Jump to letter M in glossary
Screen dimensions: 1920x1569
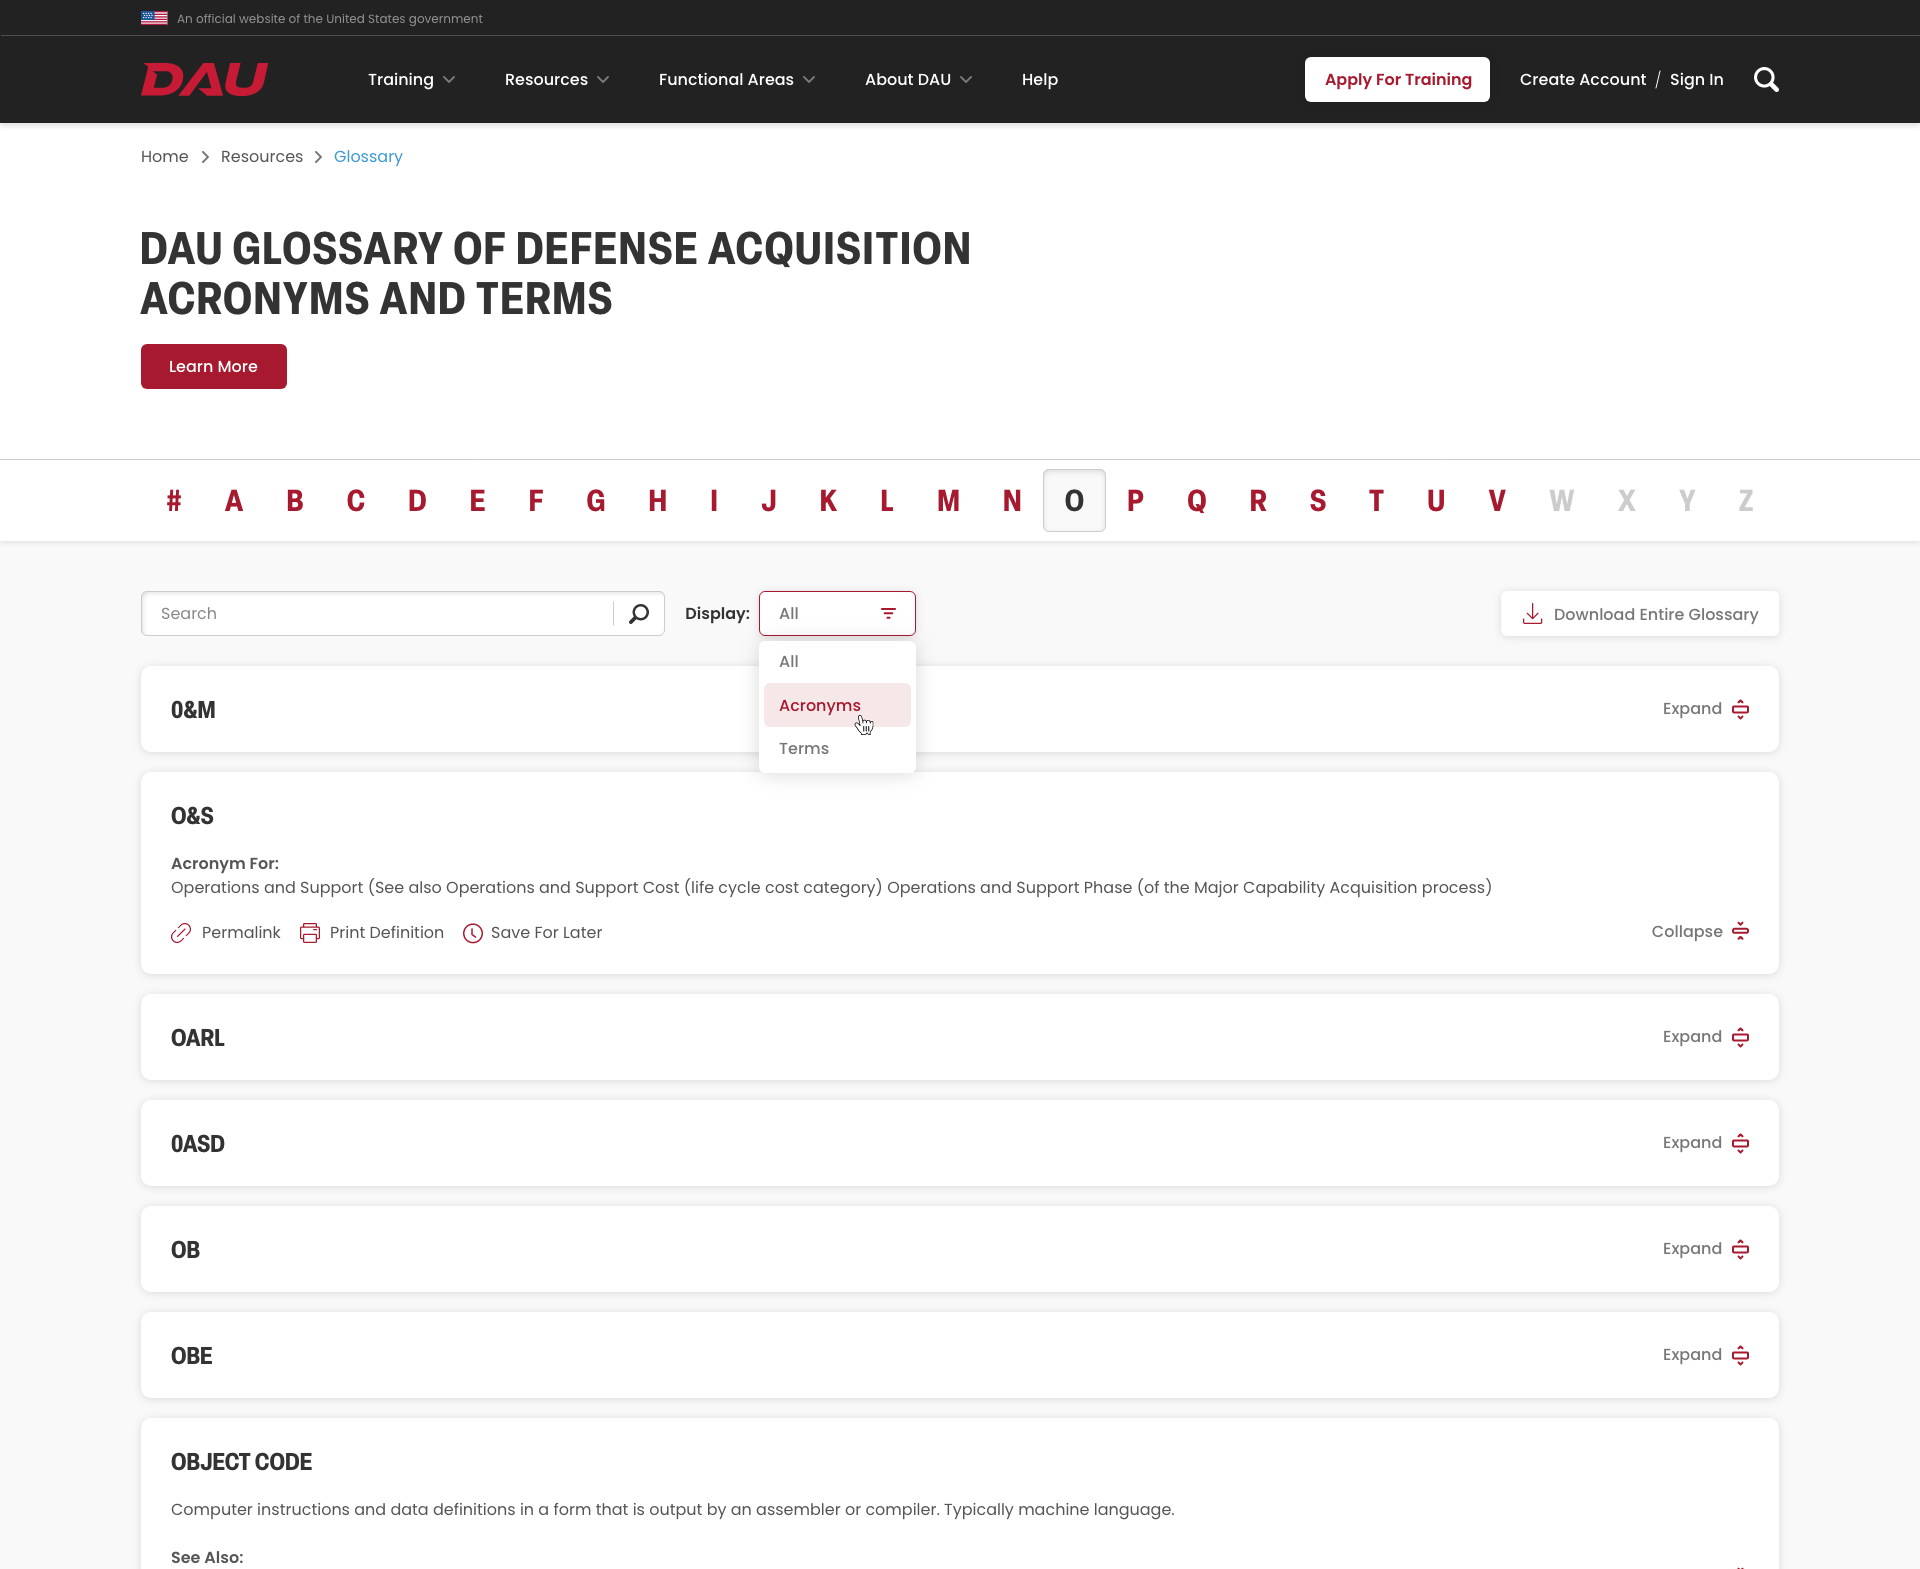(948, 500)
